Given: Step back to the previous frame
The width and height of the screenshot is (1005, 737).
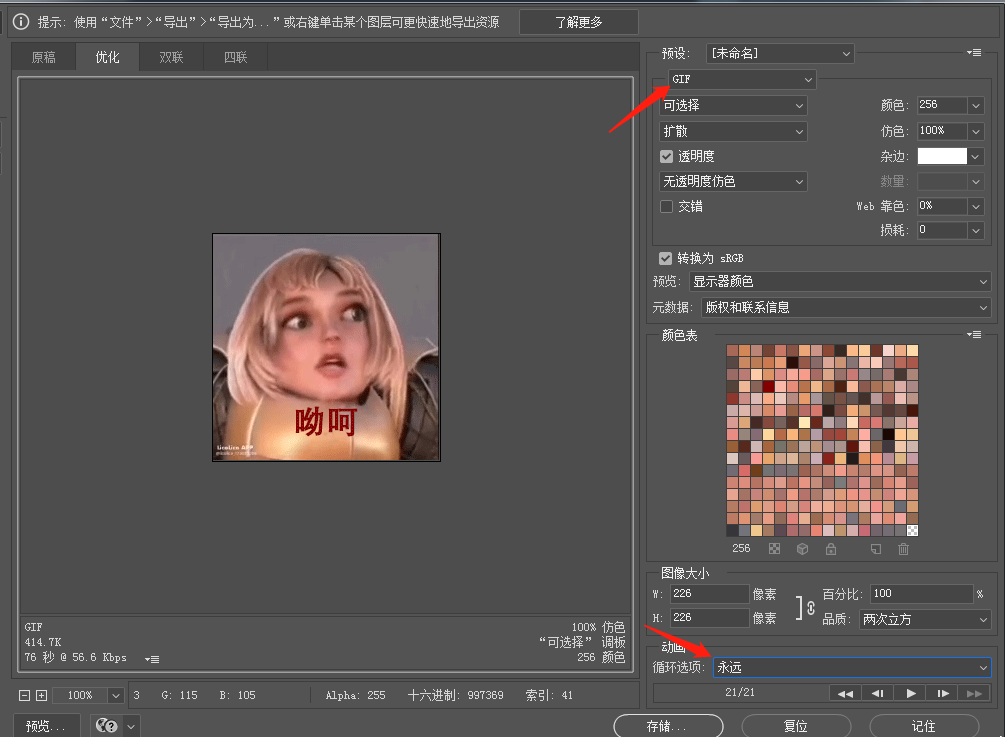Looking at the screenshot, I should [877, 693].
